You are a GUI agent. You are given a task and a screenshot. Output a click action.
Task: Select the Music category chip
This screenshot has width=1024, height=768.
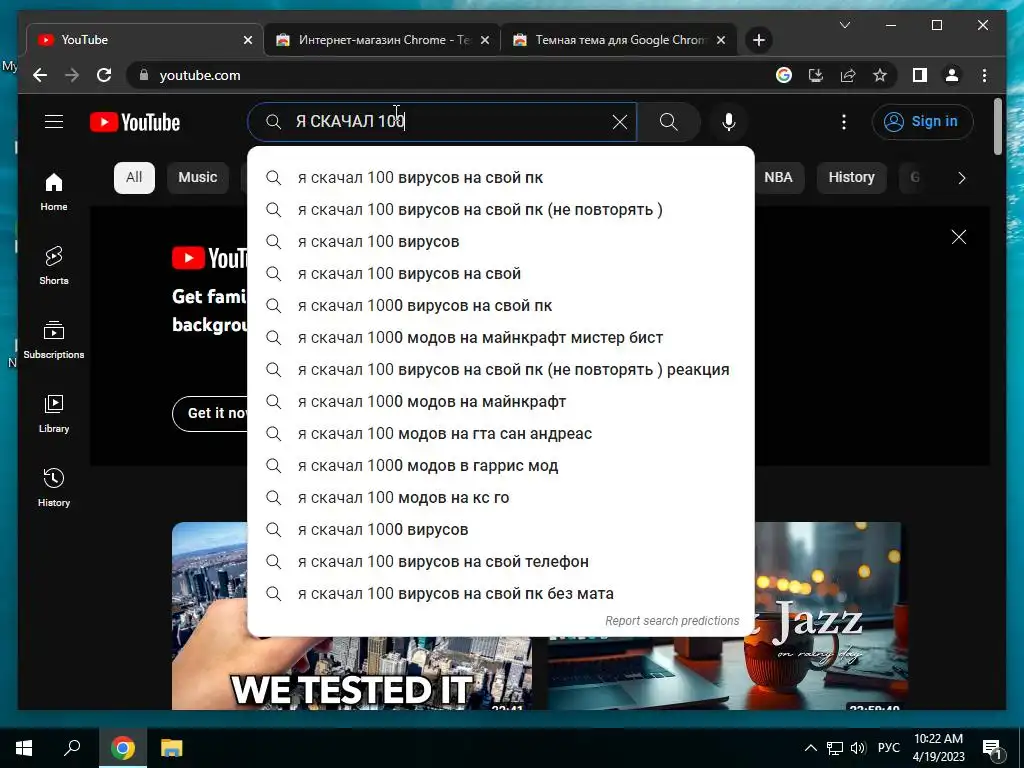pyautogui.click(x=198, y=178)
